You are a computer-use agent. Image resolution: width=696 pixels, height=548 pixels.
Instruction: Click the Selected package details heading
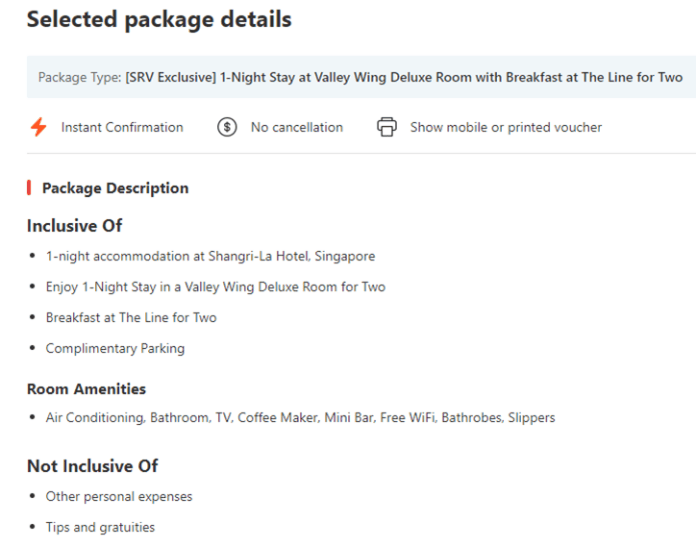point(159,19)
